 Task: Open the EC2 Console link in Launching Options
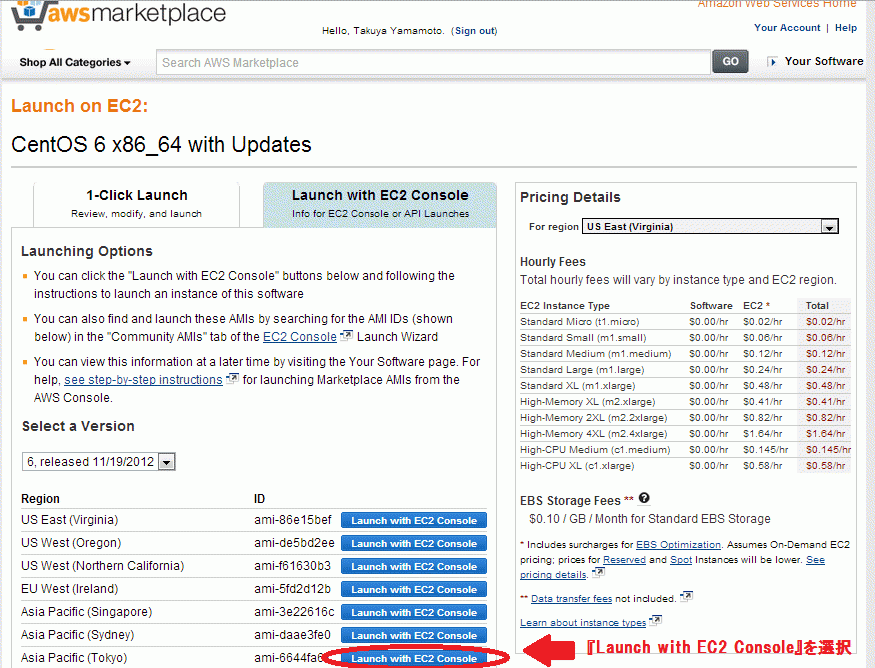coord(300,337)
